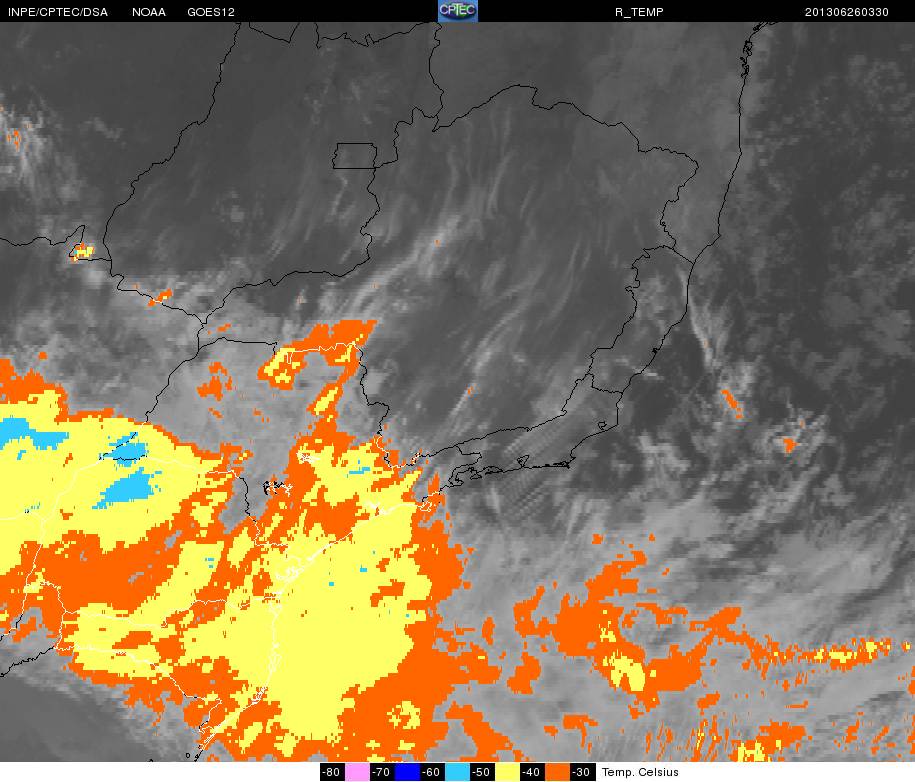Click the pink legend color swatch

click(x=356, y=772)
